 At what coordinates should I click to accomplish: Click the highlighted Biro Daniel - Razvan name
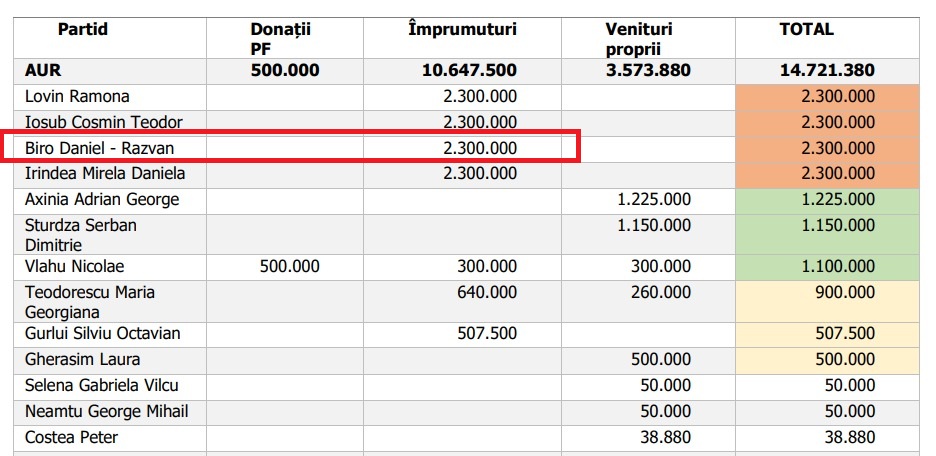(x=100, y=148)
